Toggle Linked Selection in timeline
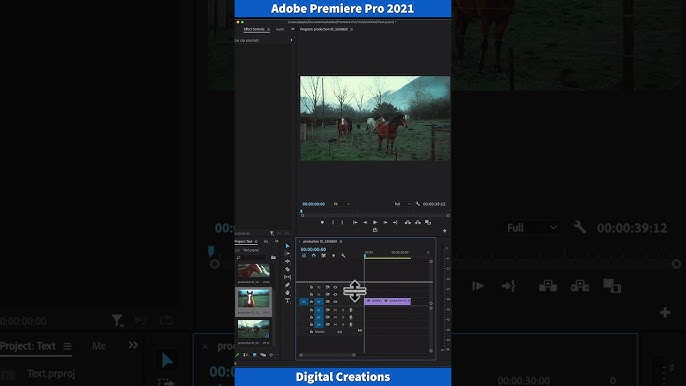686x386 pixels. point(323,256)
